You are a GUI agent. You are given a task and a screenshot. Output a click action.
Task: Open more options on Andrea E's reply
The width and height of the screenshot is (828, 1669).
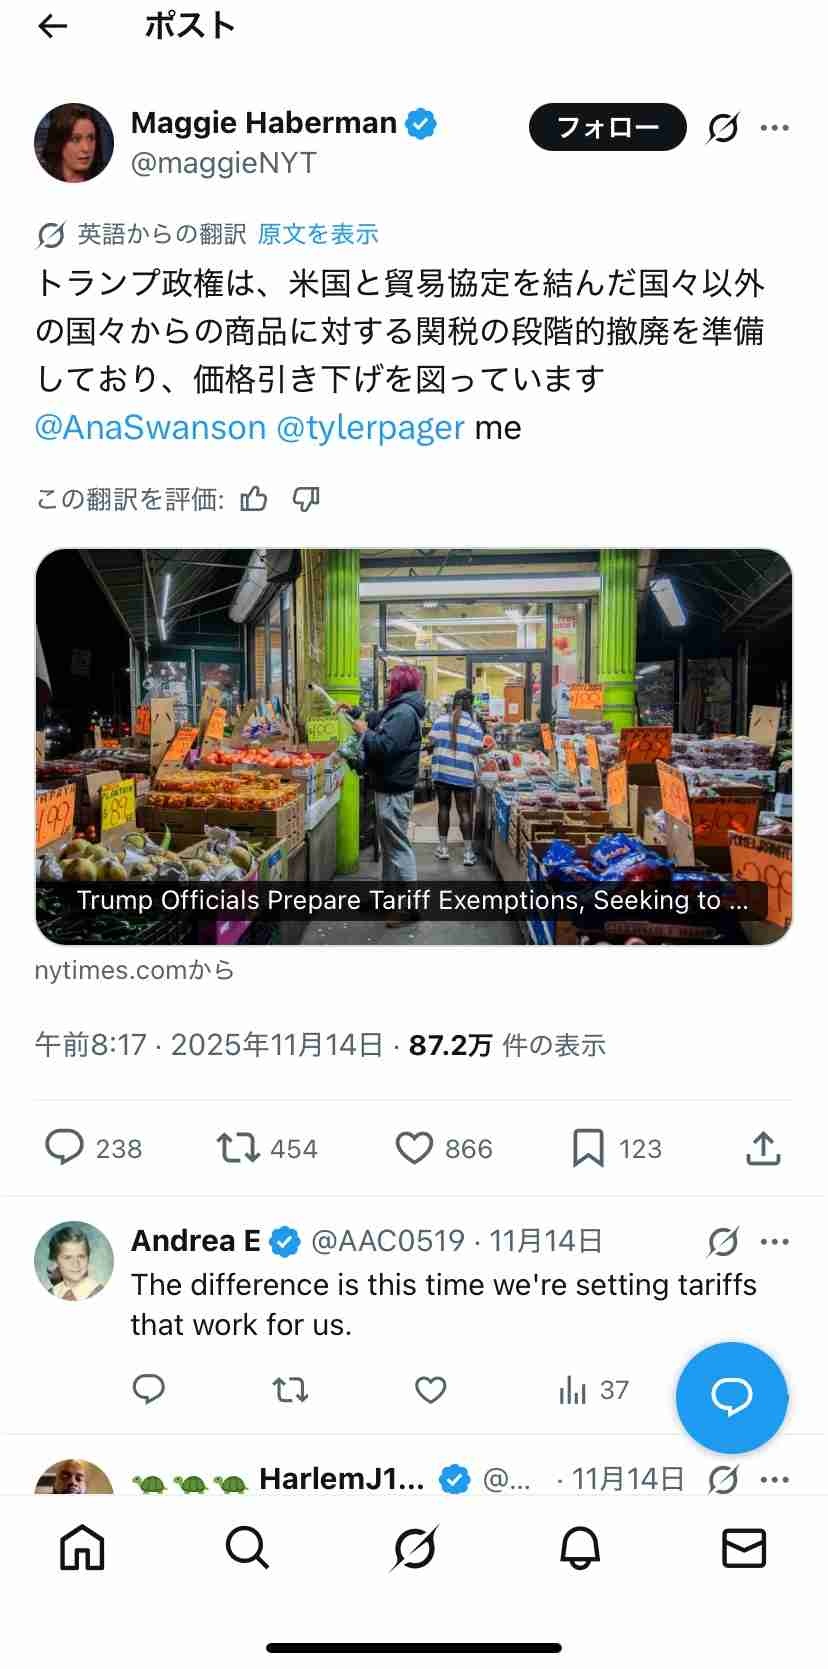(x=775, y=1242)
